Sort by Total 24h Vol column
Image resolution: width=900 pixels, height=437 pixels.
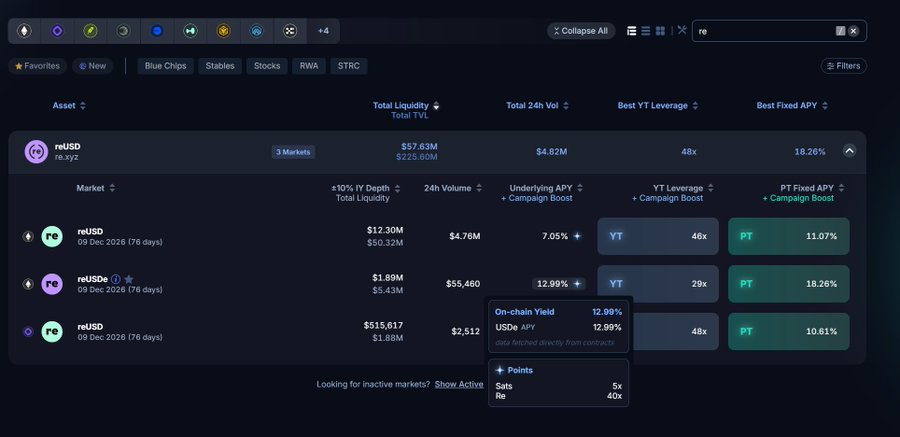pos(537,106)
